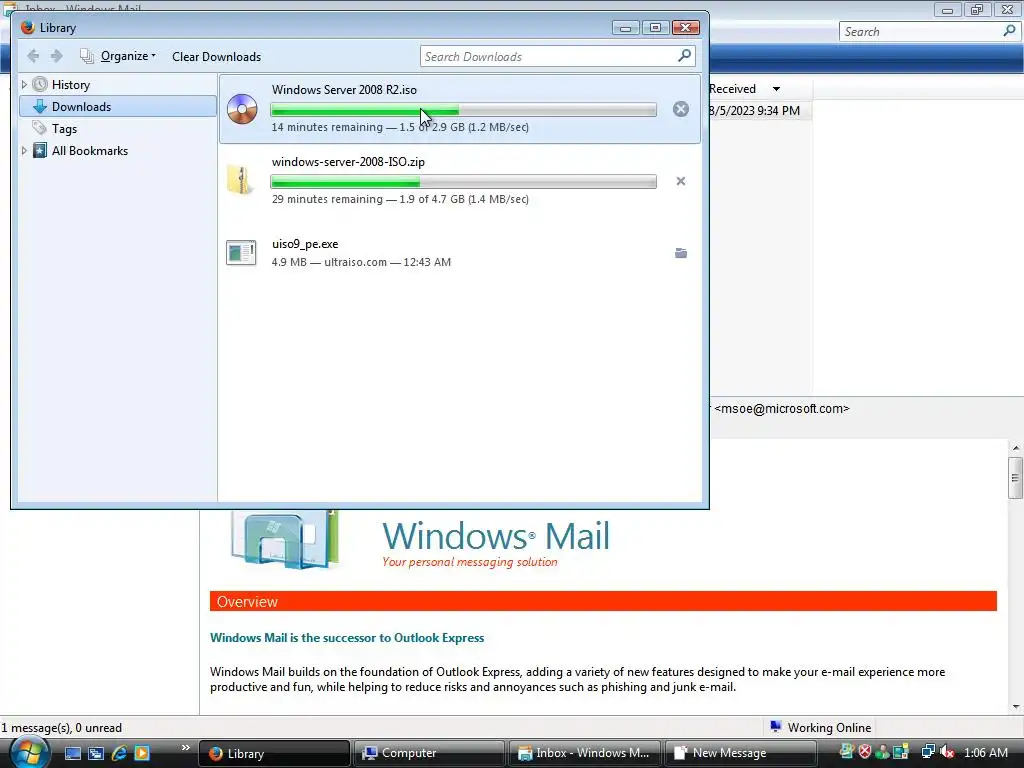
Task: Select Downloads in the sidebar
Action: pos(118,106)
